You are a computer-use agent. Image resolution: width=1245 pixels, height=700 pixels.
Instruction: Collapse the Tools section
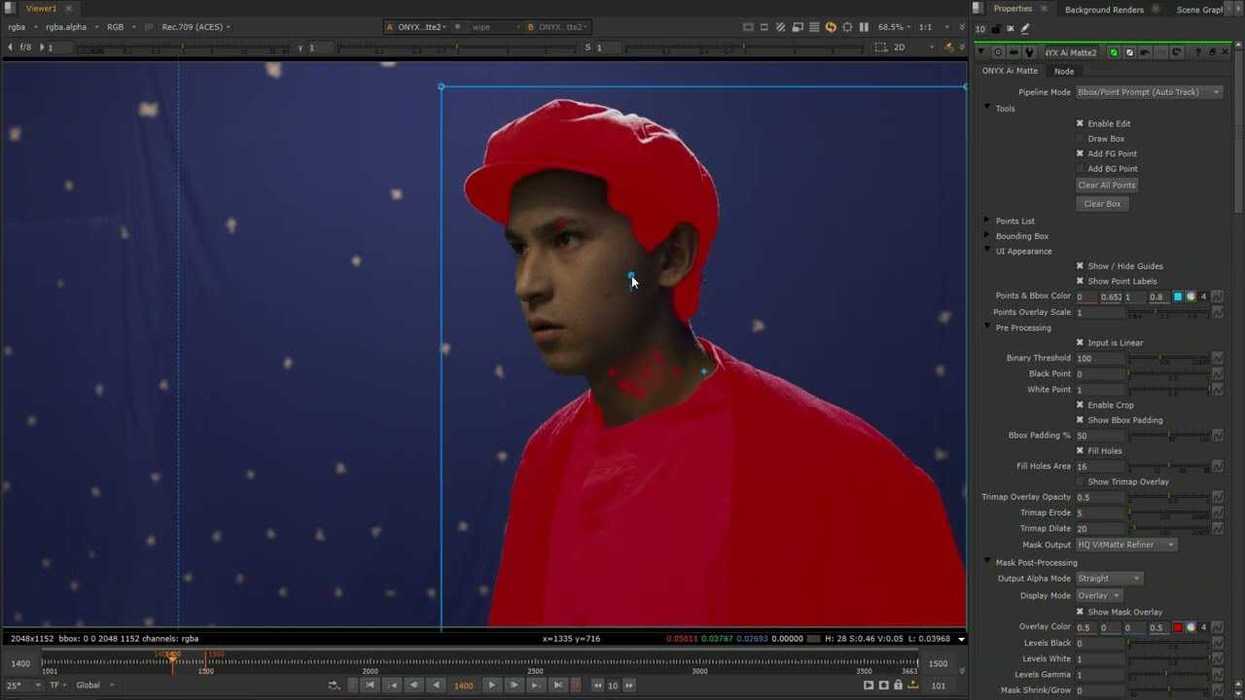click(987, 108)
